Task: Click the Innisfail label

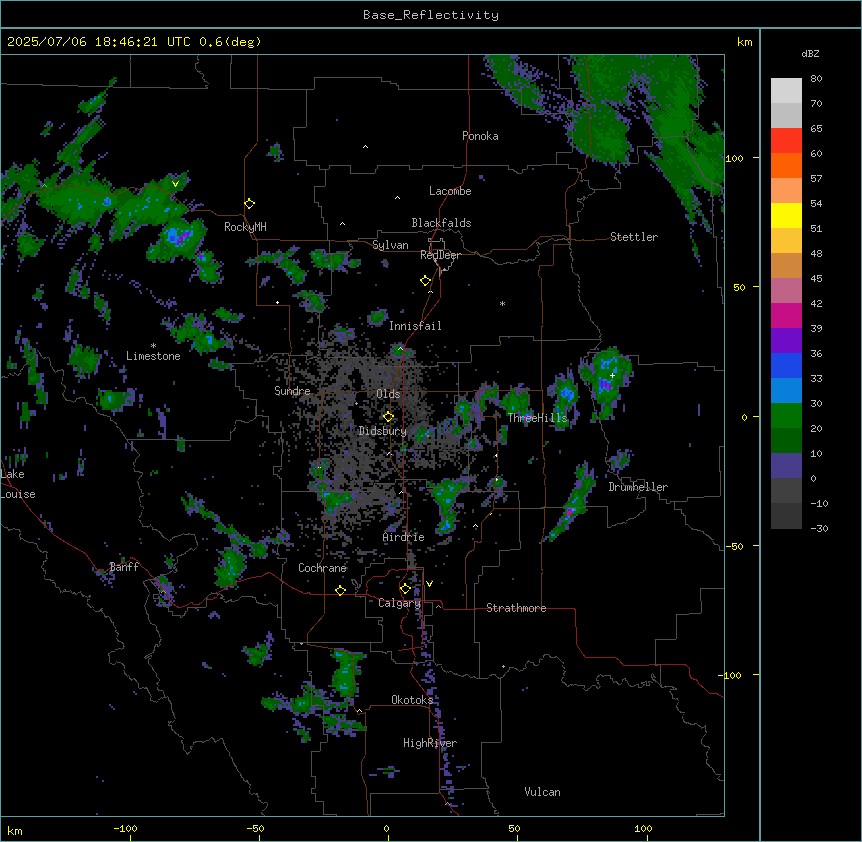Action: [x=415, y=326]
